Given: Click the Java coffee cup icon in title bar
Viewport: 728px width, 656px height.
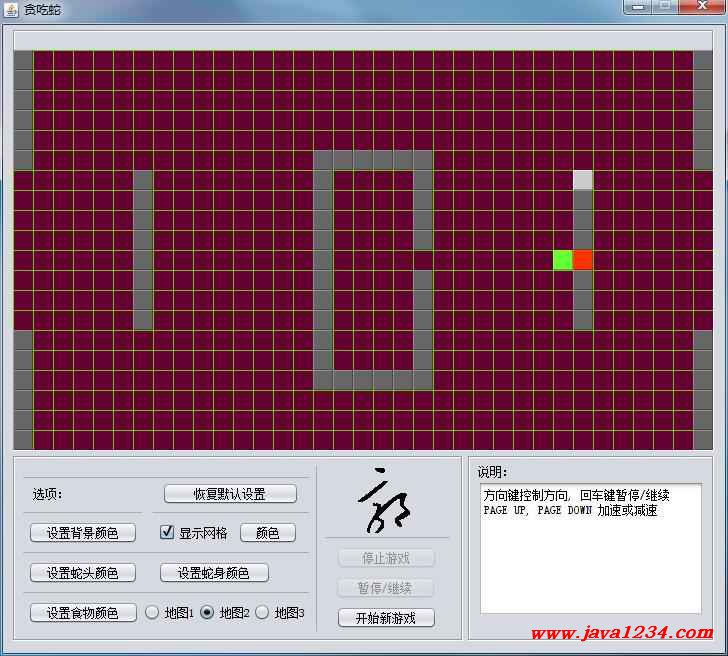Looking at the screenshot, I should coord(11,8).
